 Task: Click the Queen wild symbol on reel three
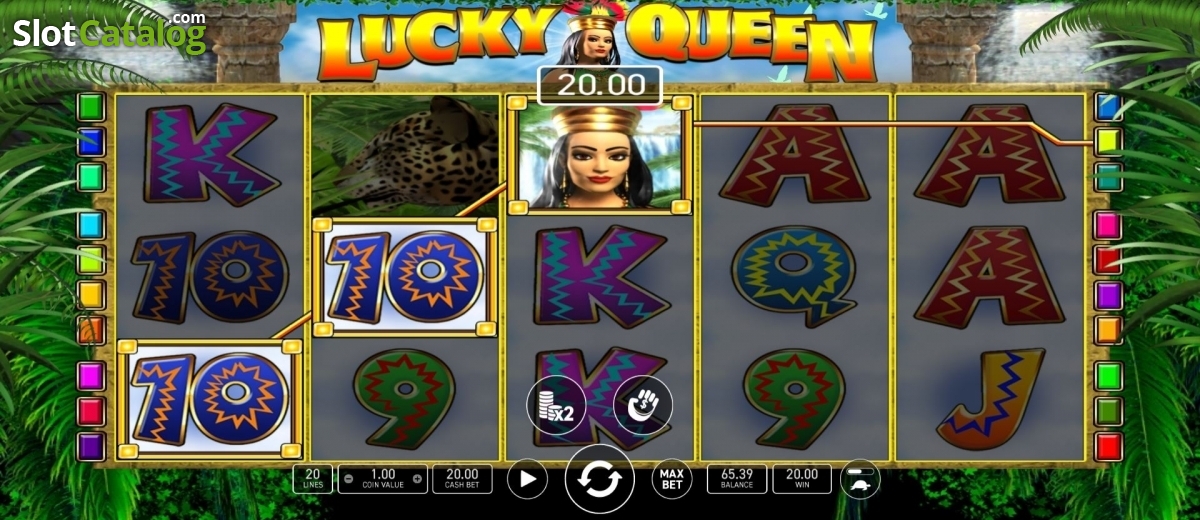point(600,156)
